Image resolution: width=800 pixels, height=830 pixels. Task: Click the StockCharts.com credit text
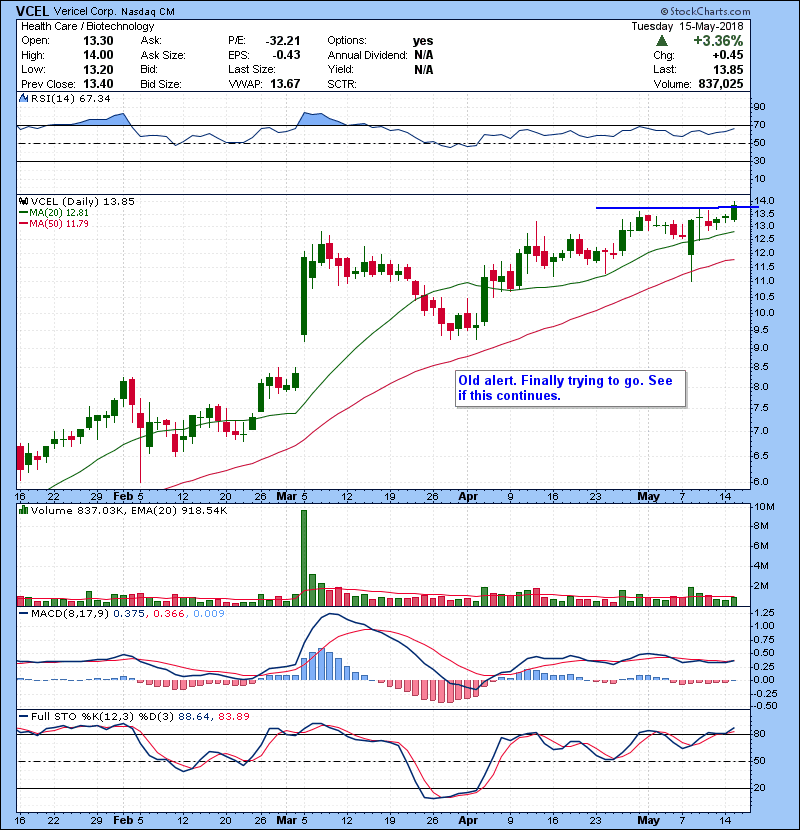[x=705, y=11]
